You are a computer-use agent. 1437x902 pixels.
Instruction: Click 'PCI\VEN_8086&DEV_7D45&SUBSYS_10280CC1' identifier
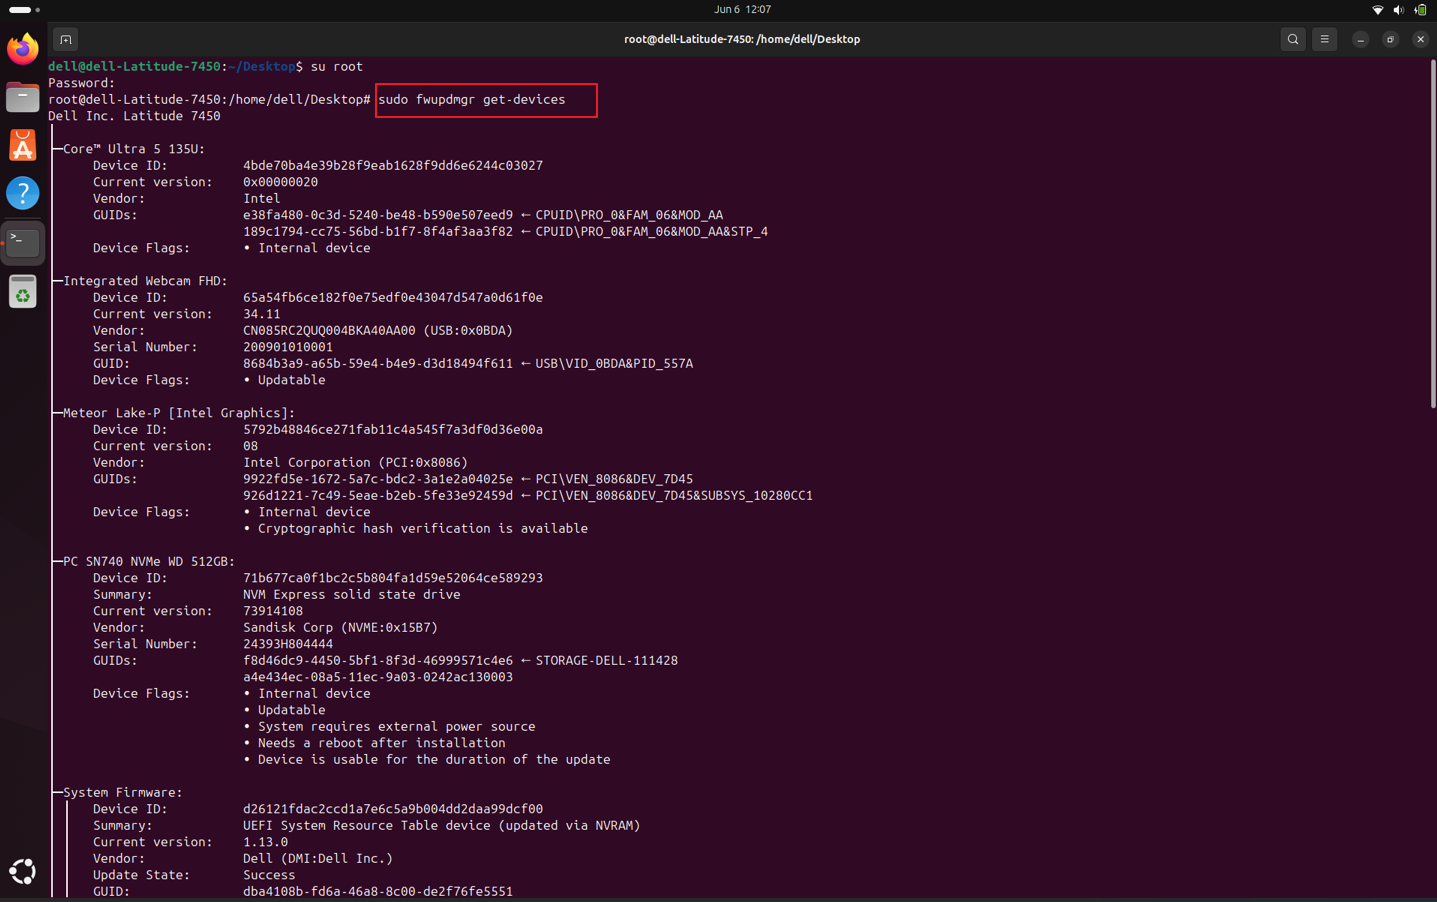click(674, 495)
